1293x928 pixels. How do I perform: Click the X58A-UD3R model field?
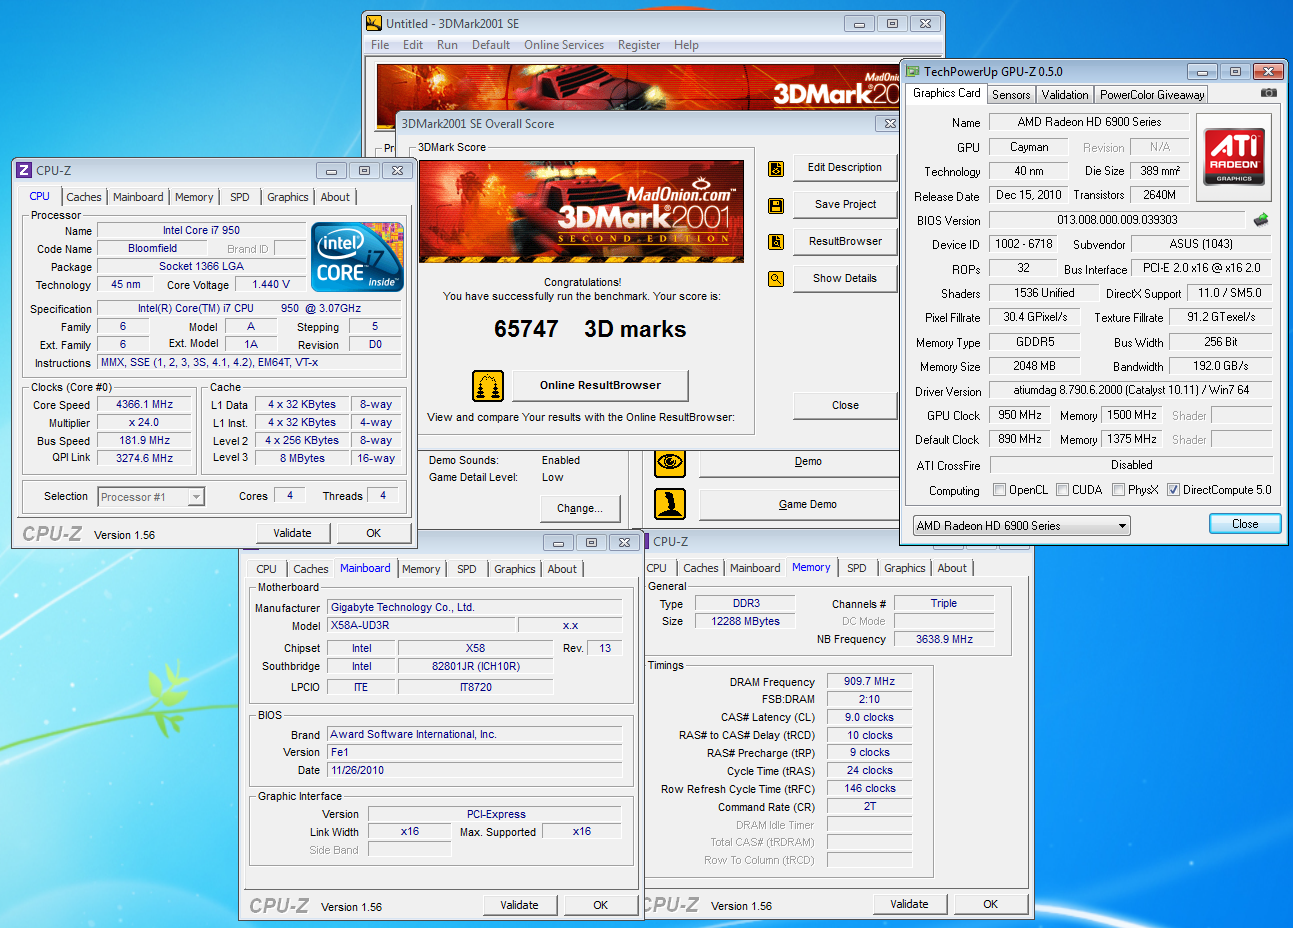tap(422, 626)
